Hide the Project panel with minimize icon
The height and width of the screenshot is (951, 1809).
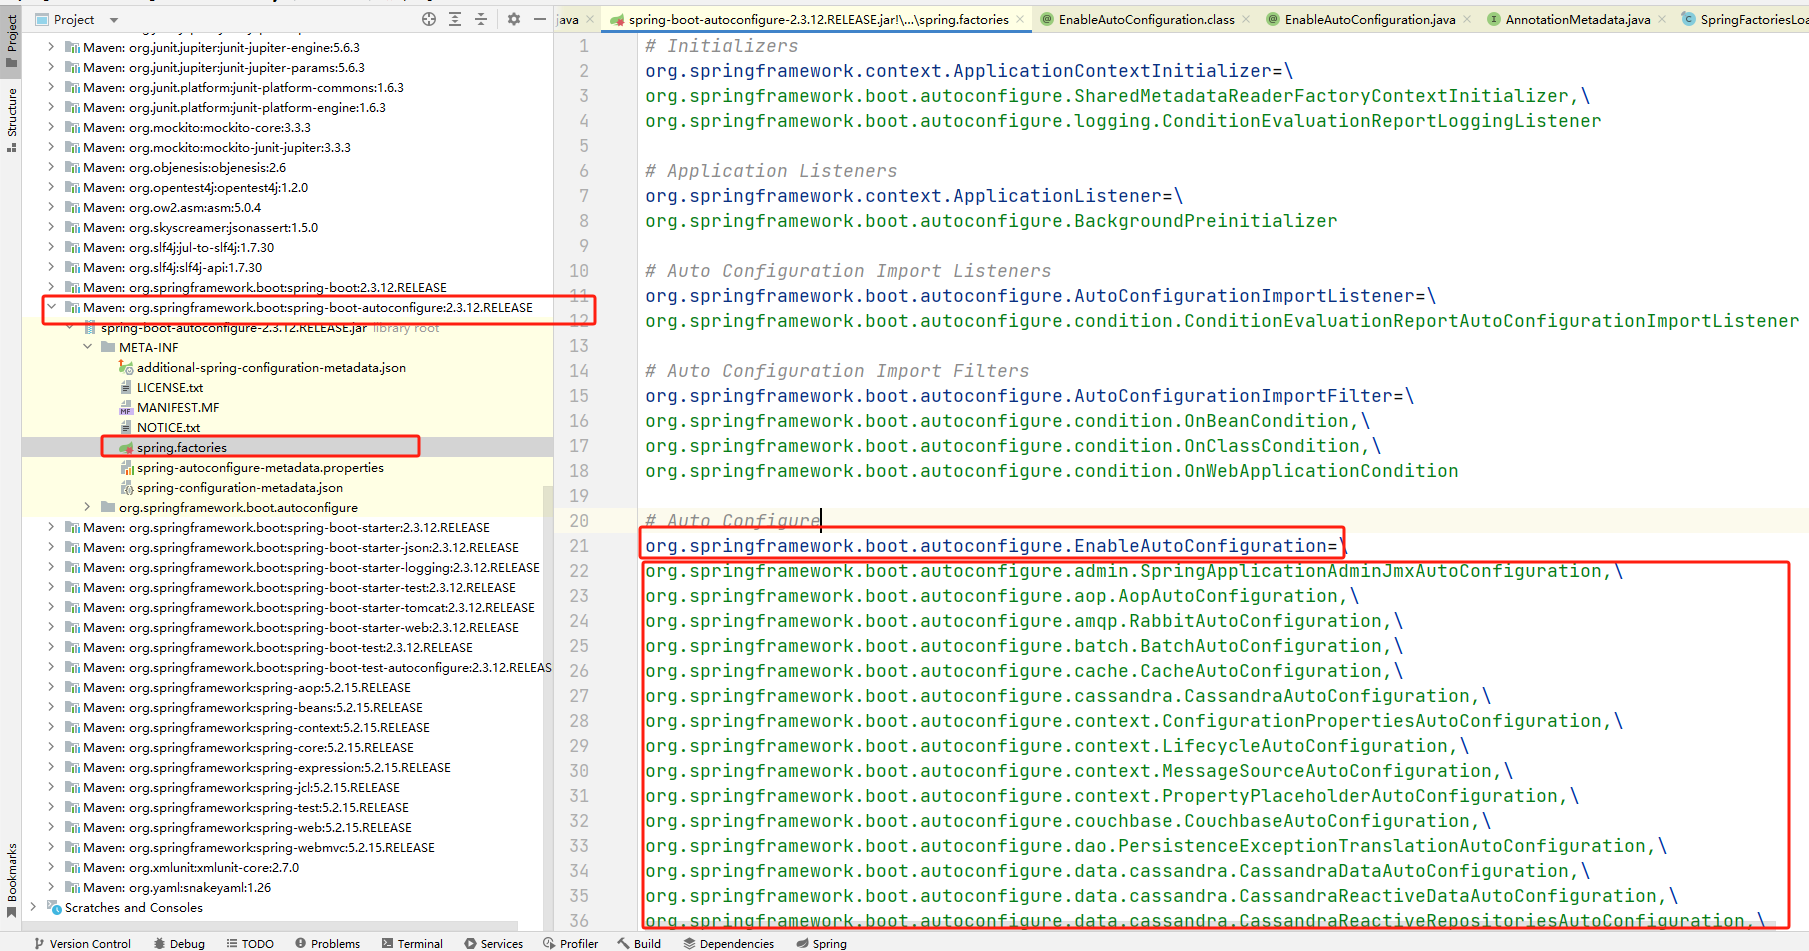(x=540, y=19)
